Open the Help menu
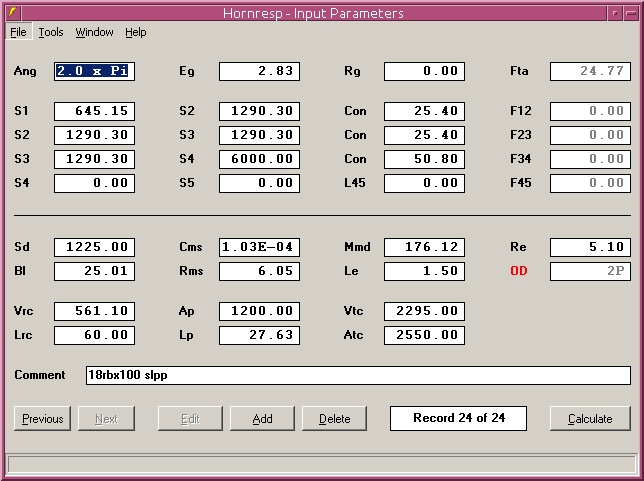This screenshot has width=644, height=481. point(136,32)
